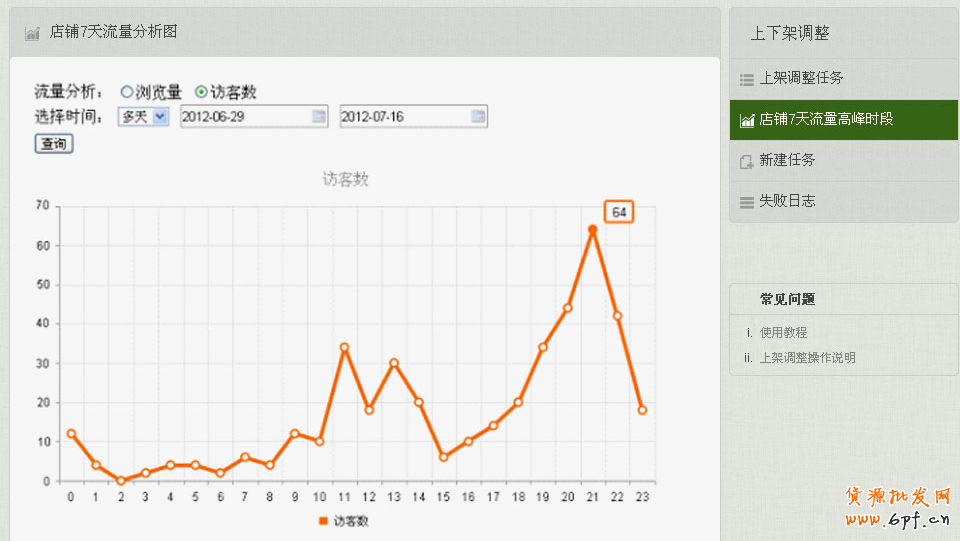Viewport: 960px width, 541px height.
Task: Open the 上架调整操作说明 link
Action: point(807,358)
